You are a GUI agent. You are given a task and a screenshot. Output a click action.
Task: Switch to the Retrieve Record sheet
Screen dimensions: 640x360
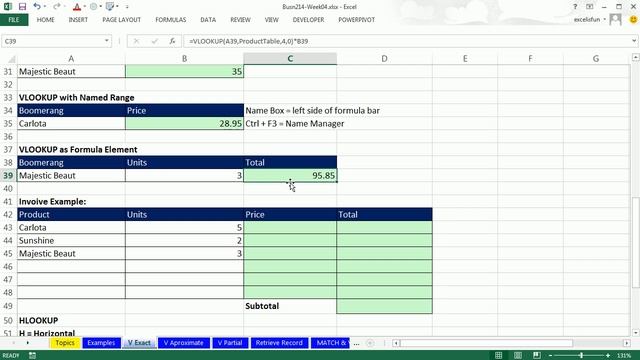(279, 343)
